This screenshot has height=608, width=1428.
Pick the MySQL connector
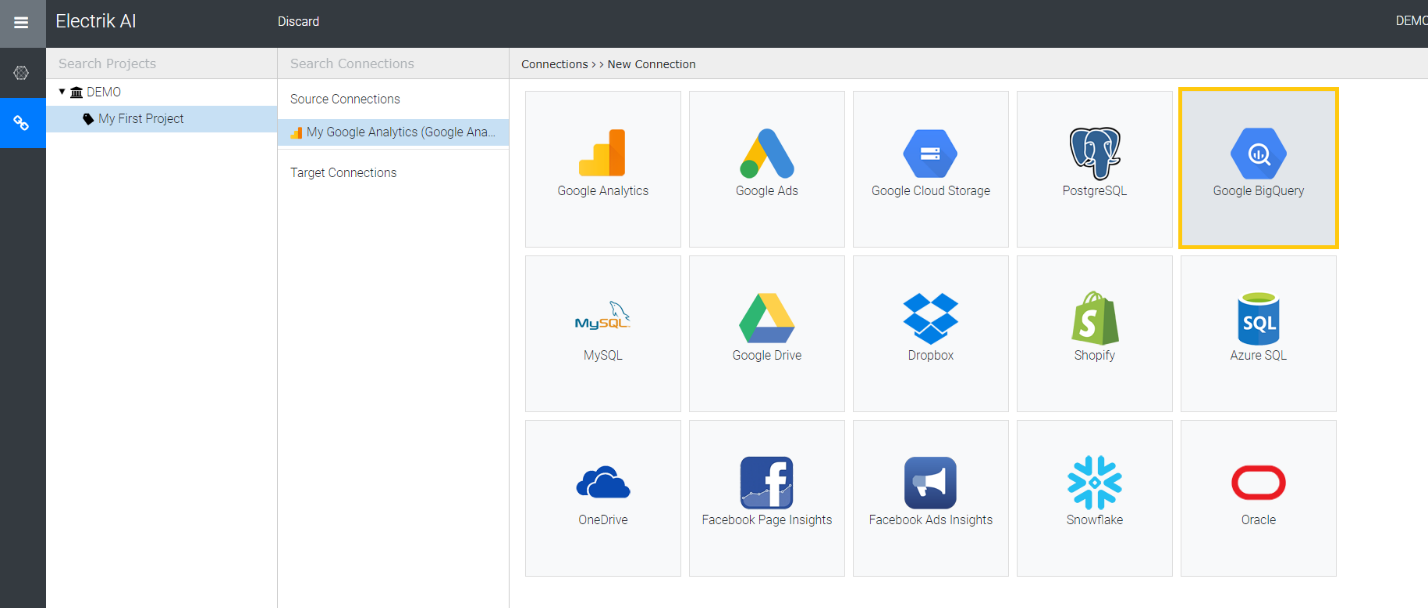click(602, 333)
